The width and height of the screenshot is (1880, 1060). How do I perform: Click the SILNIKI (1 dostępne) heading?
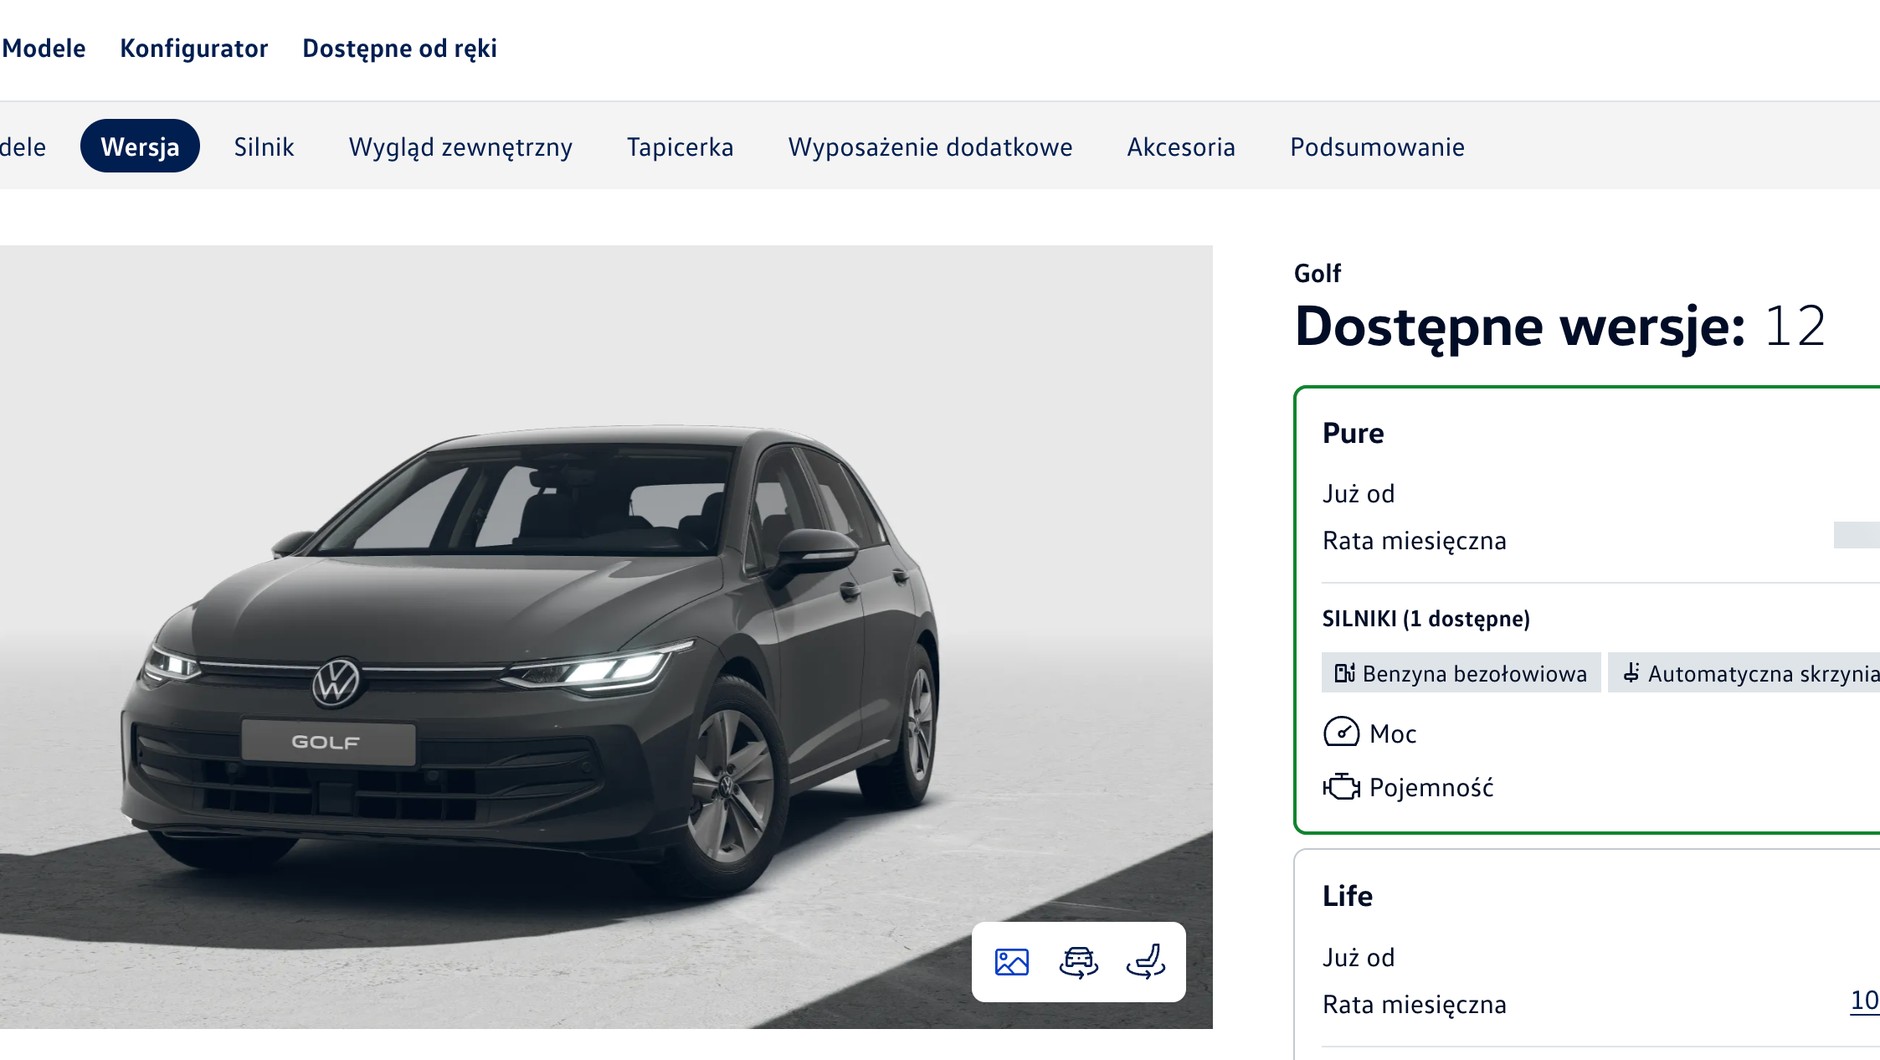coord(1426,619)
